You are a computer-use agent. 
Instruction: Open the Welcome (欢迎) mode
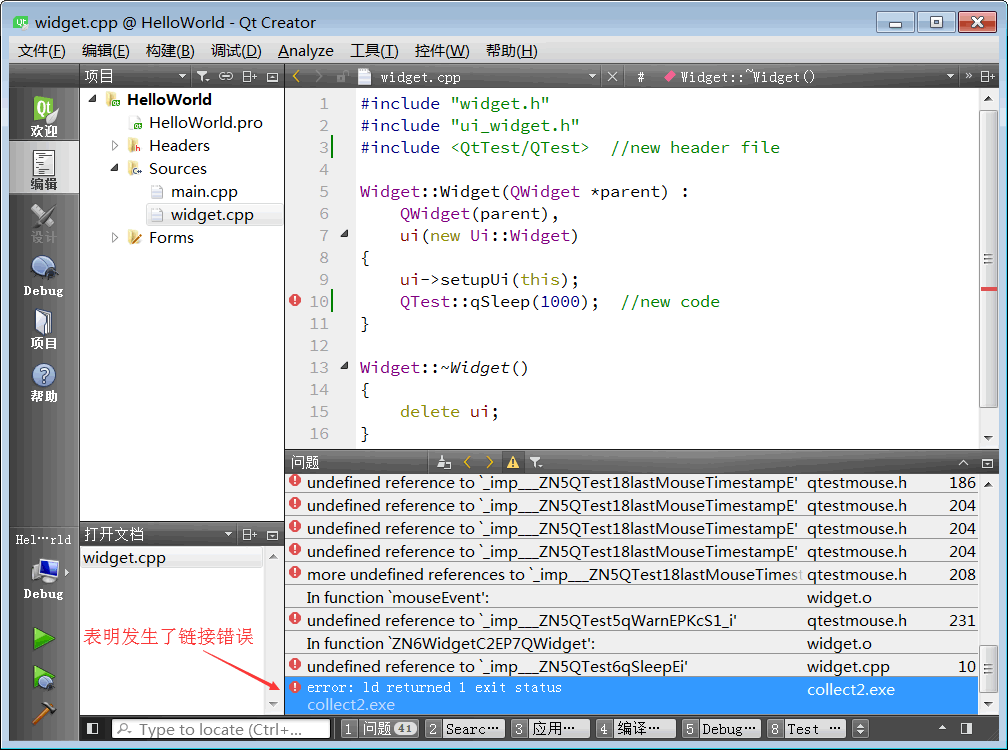(x=44, y=116)
